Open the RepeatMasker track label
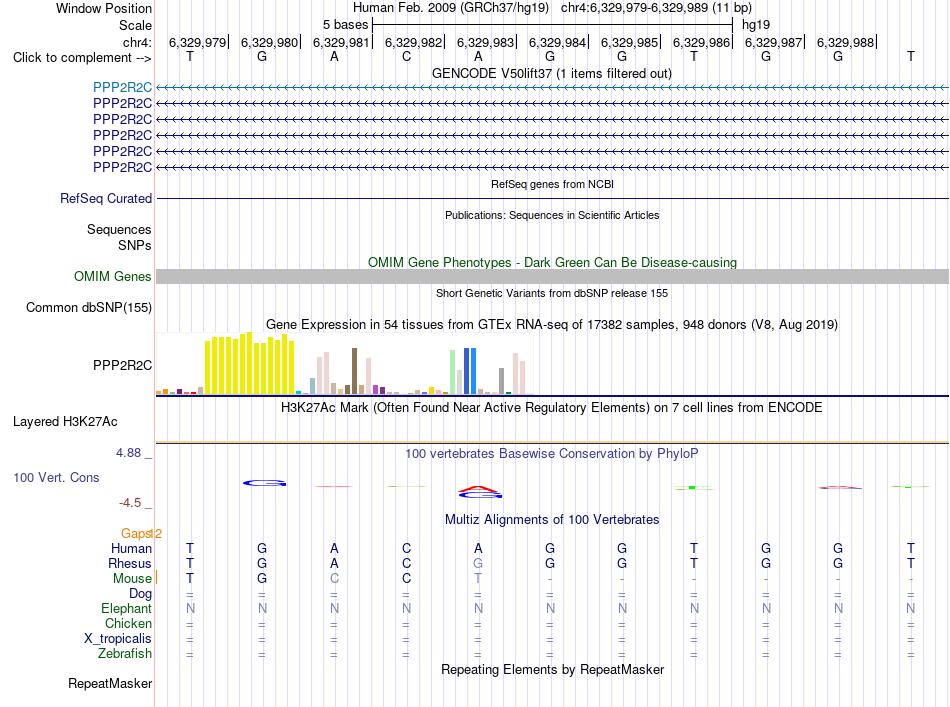Screen dimensions: 950x707 tap(110, 683)
